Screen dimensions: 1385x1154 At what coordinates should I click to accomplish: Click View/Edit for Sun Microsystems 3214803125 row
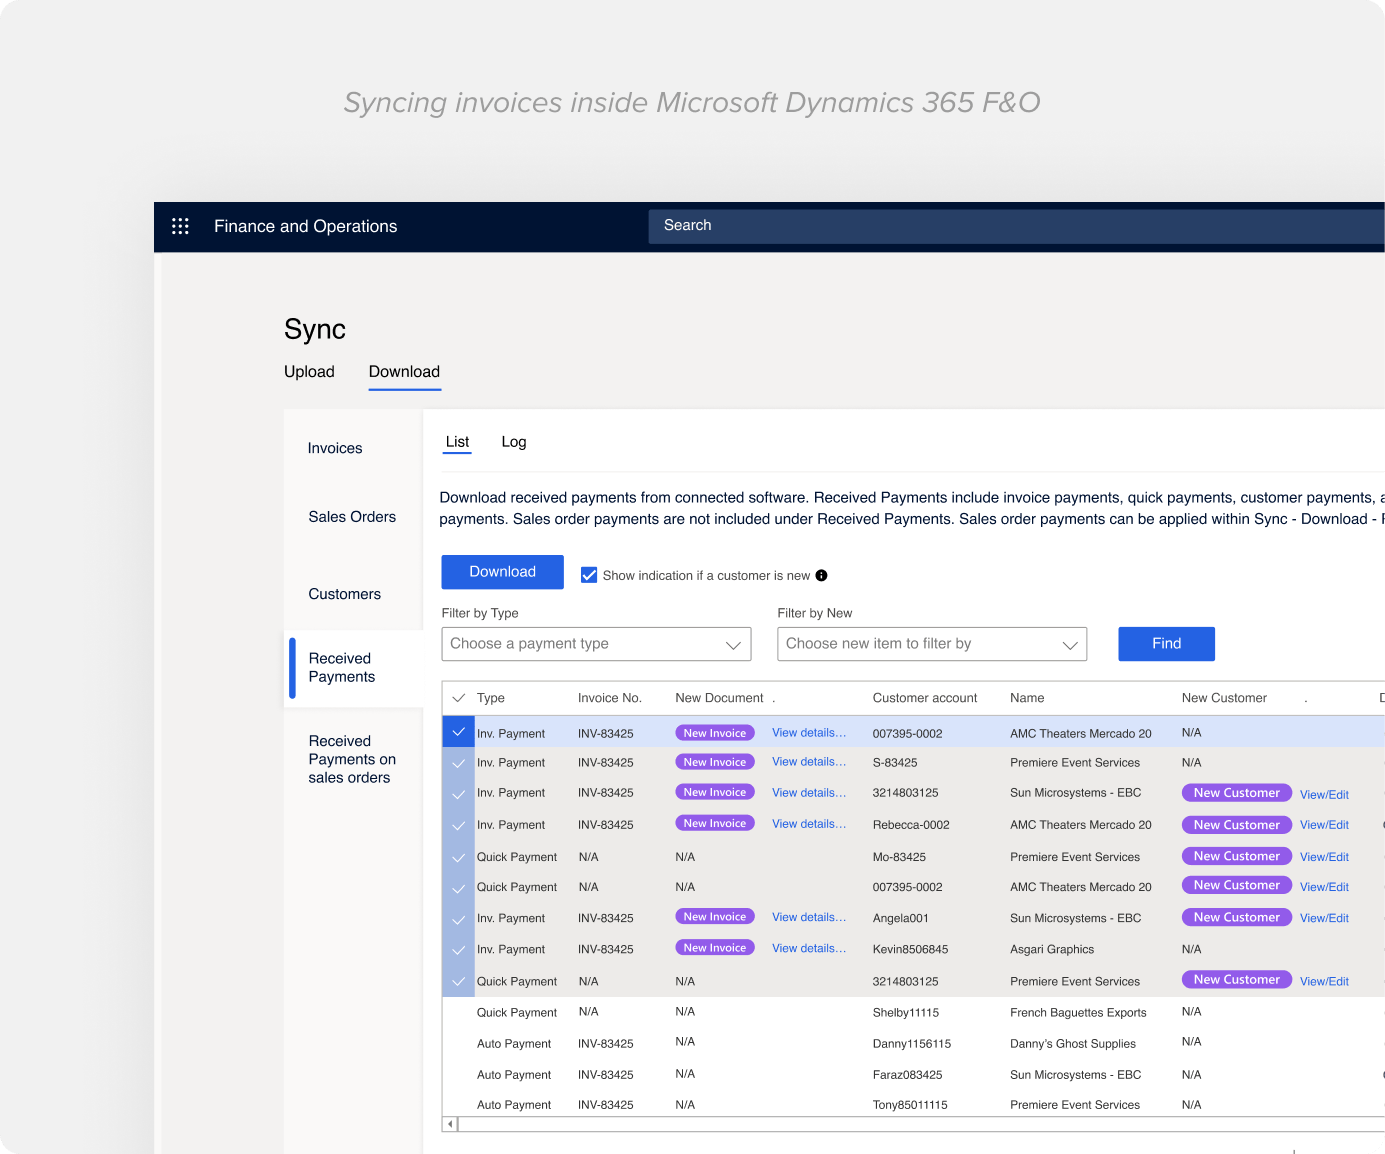click(x=1324, y=795)
